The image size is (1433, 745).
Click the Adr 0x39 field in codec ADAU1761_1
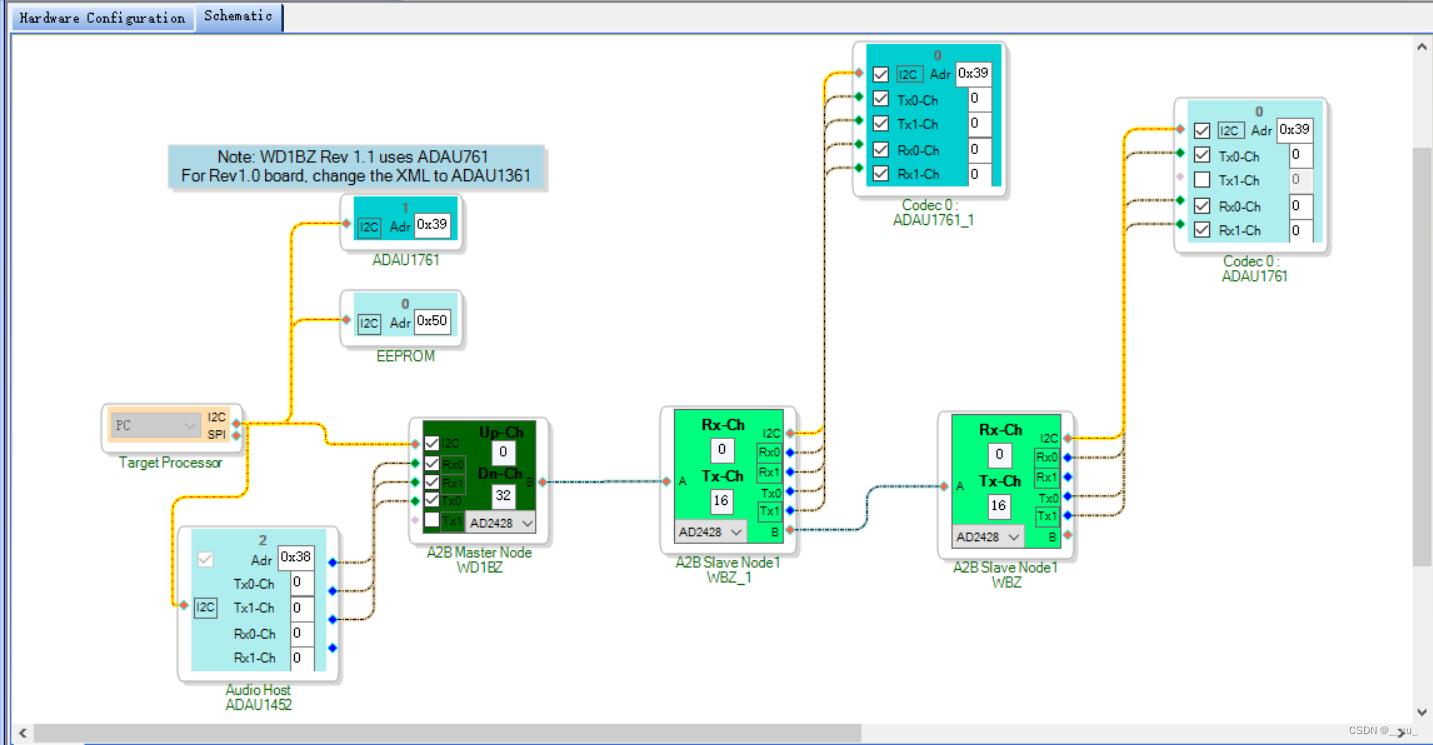click(x=973, y=73)
